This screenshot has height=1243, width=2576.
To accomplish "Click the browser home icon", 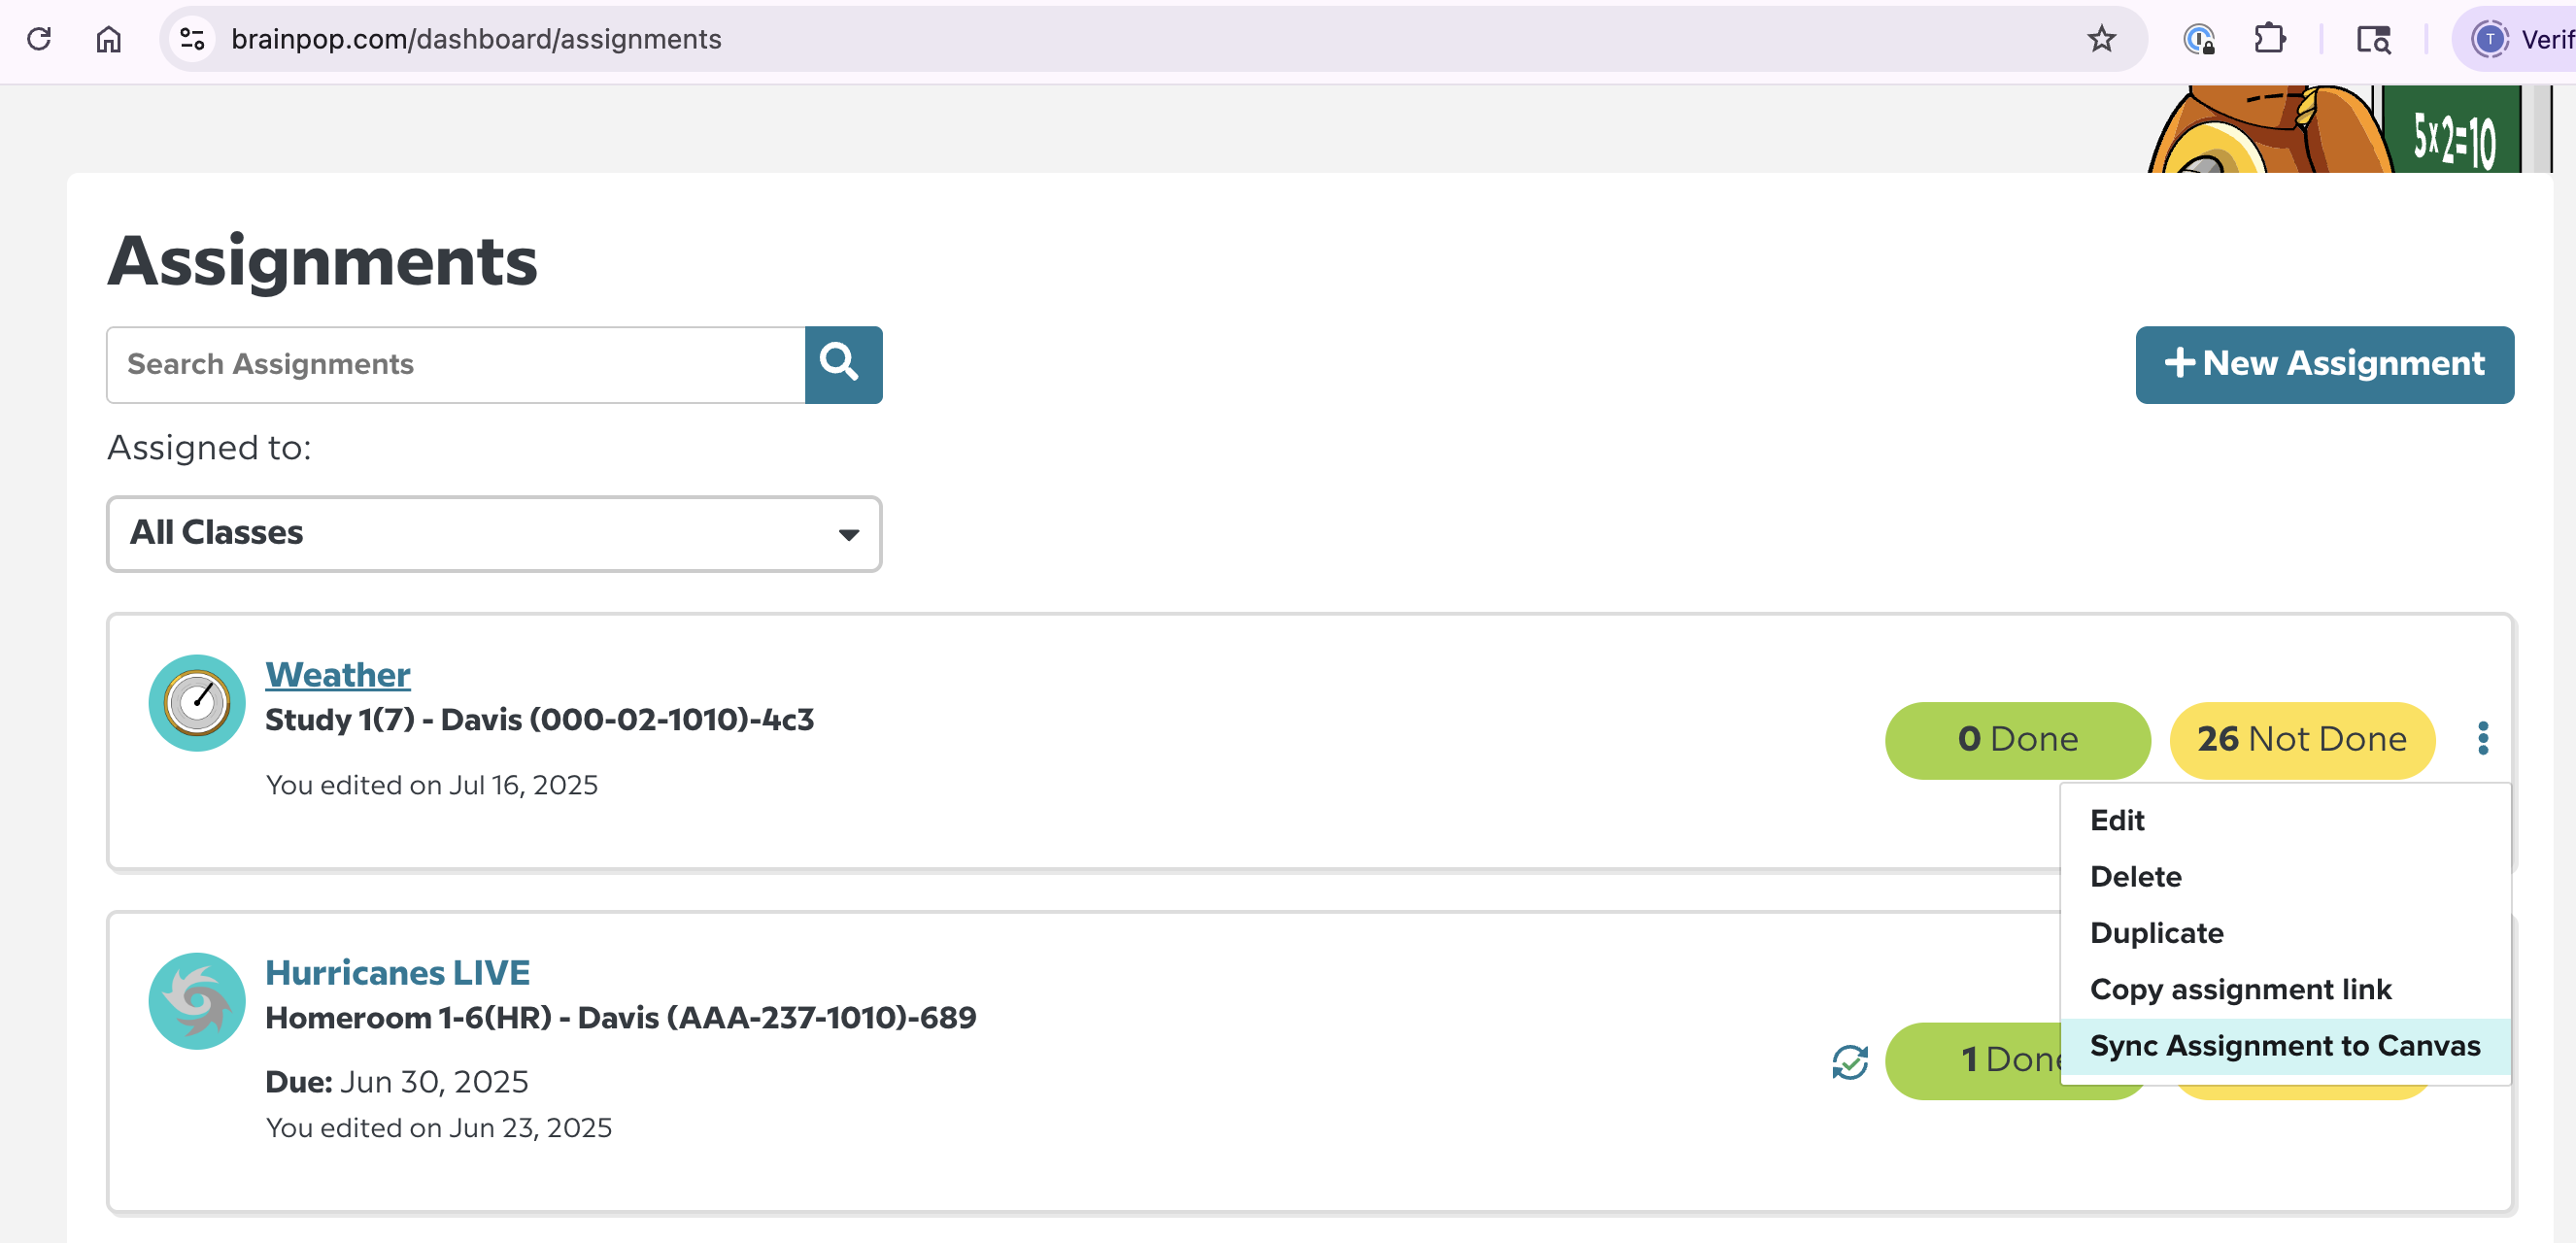I will click(x=108, y=39).
